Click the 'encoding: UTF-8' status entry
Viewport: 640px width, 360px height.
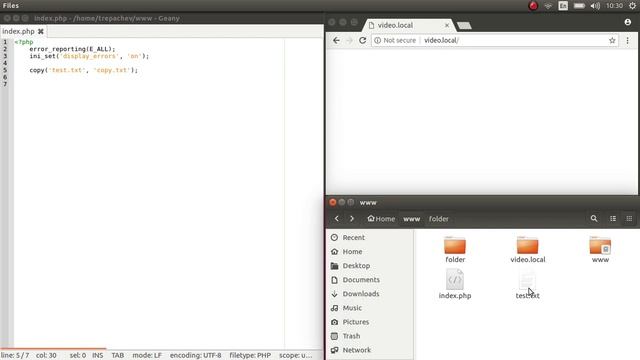click(196, 356)
